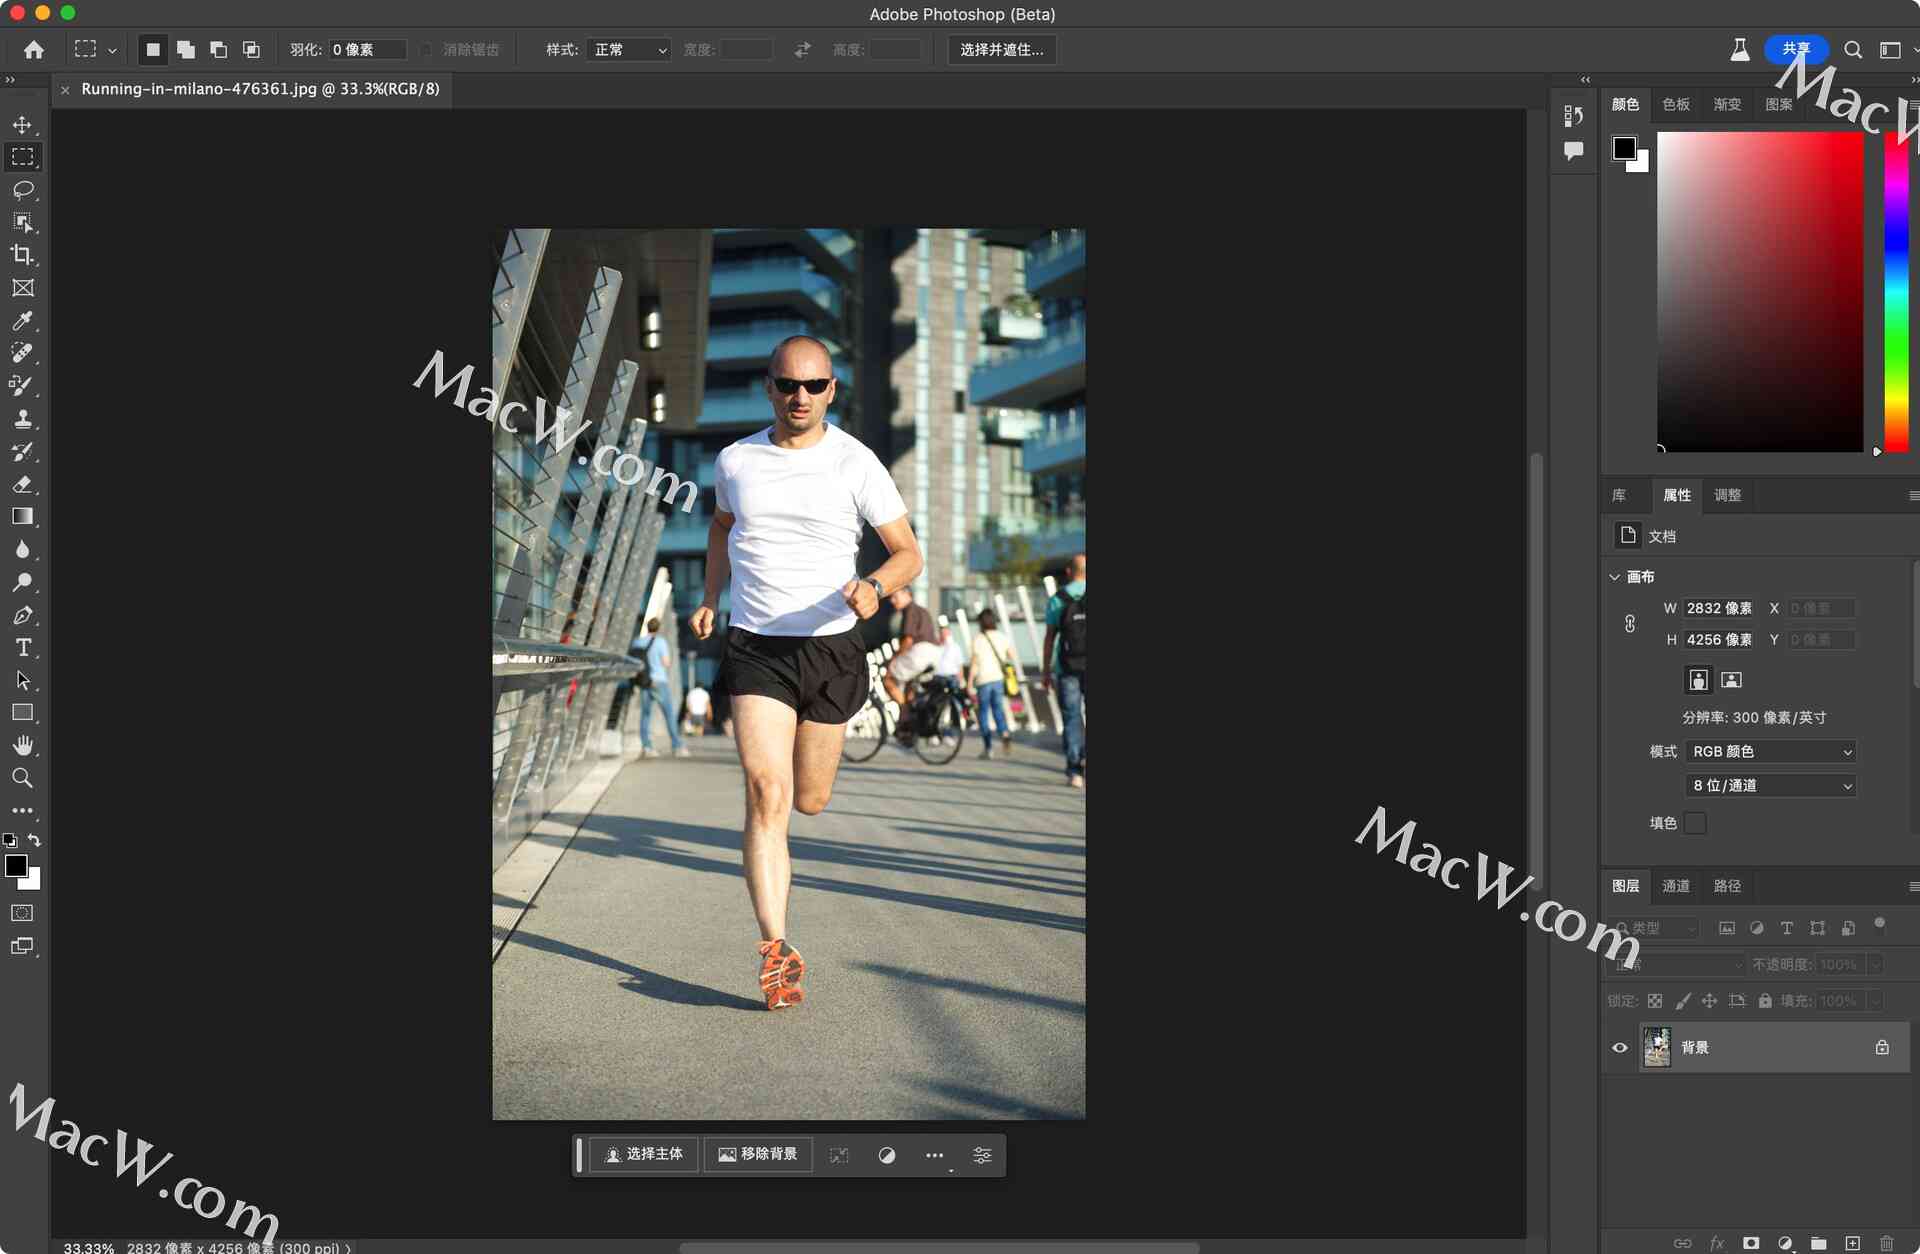The height and width of the screenshot is (1254, 1920).
Task: Click the delete layer trash icon
Action: point(1886,1243)
